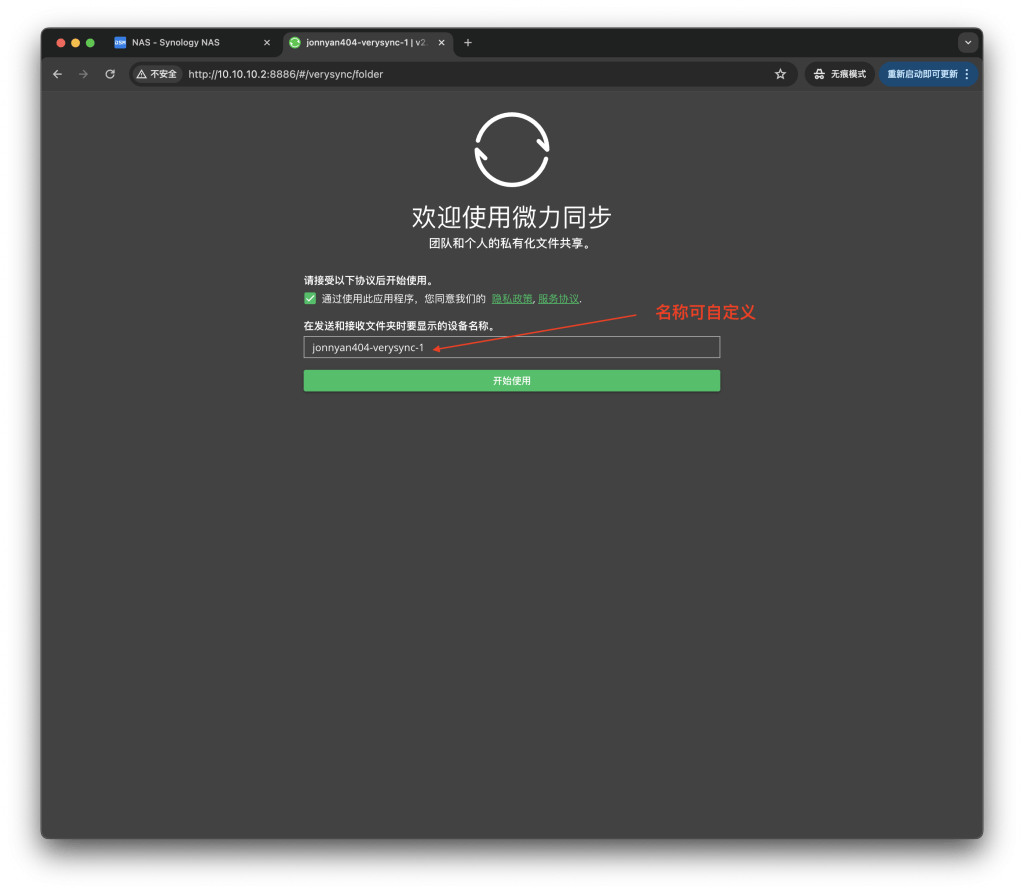
Task: Click the verysync circular sync logo
Action: tap(512, 150)
